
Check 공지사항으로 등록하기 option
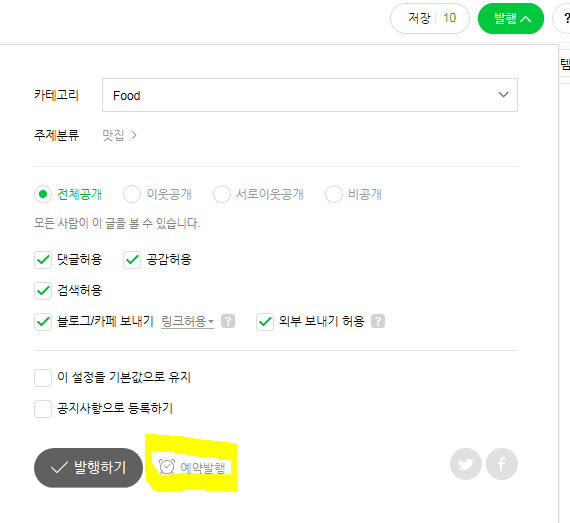tap(43, 409)
